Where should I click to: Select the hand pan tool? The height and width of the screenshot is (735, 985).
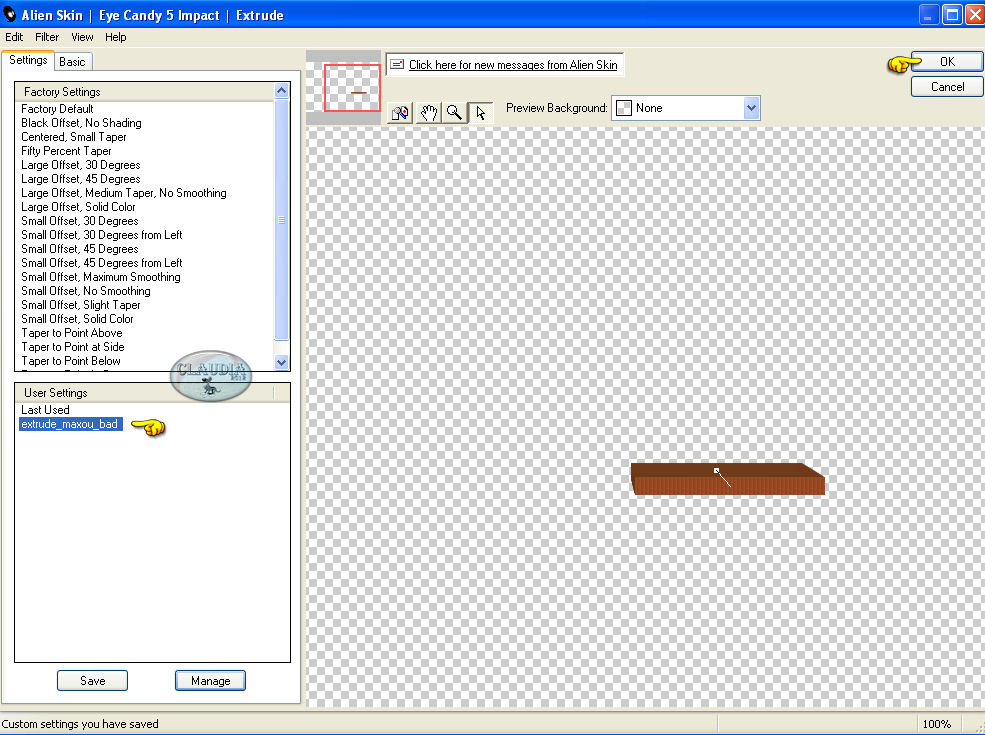pyautogui.click(x=428, y=113)
